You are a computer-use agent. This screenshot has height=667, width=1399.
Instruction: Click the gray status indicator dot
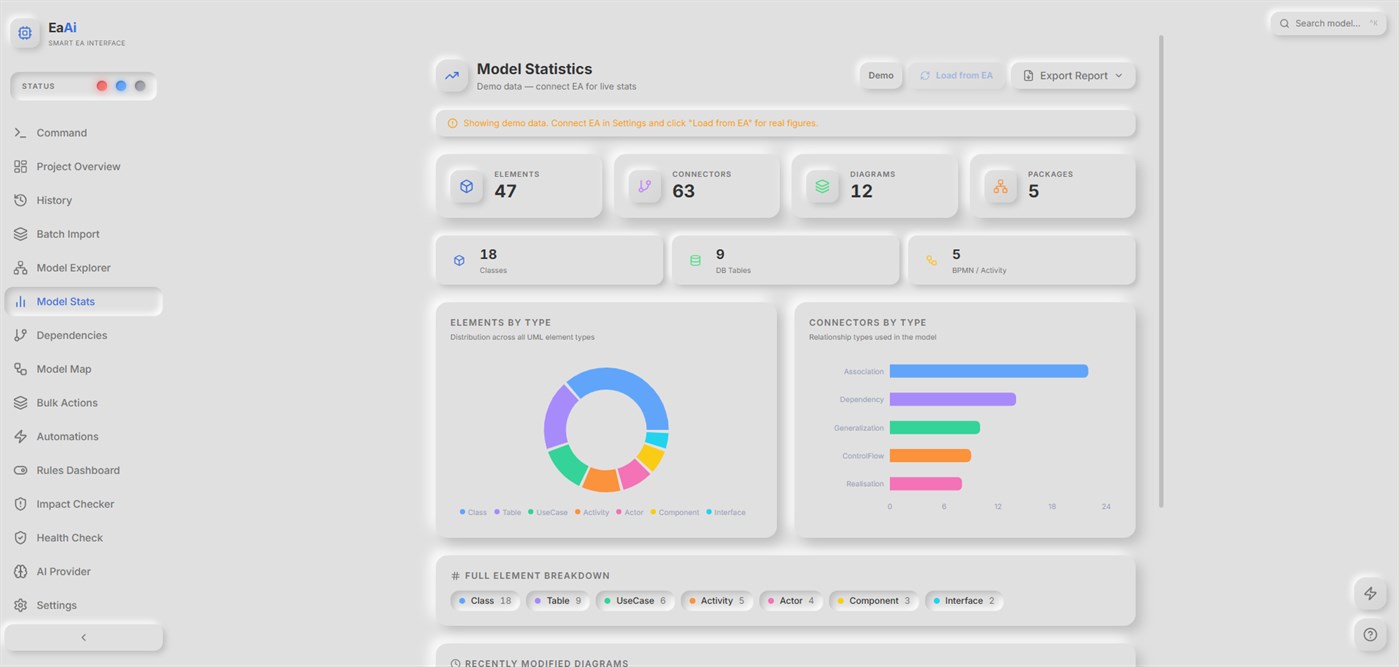(140, 86)
